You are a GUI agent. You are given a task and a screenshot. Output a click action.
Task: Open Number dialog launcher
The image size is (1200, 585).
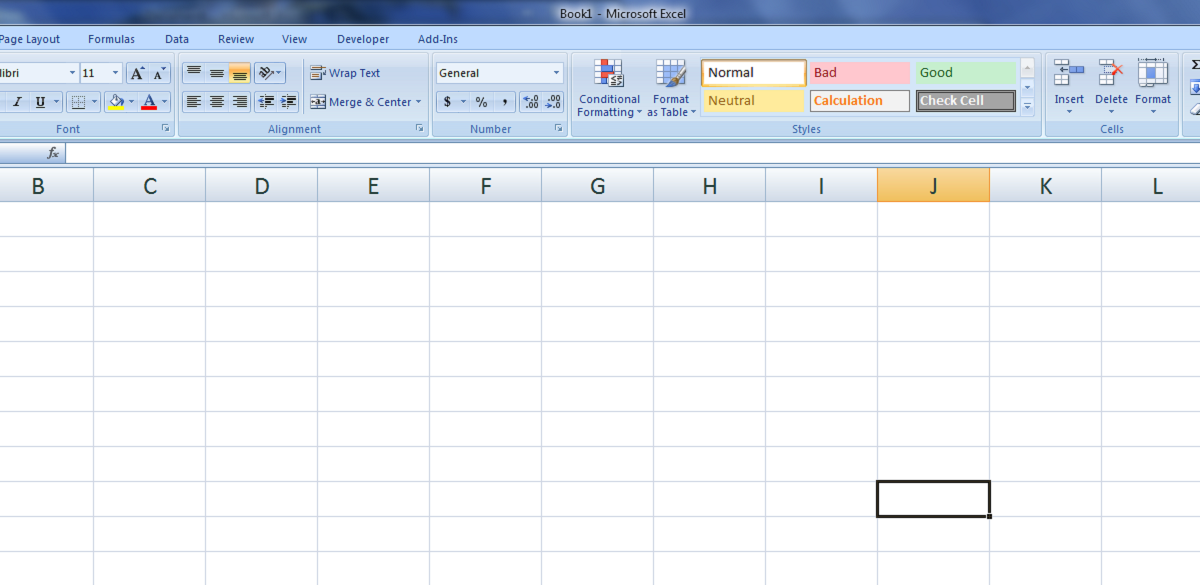coord(558,129)
